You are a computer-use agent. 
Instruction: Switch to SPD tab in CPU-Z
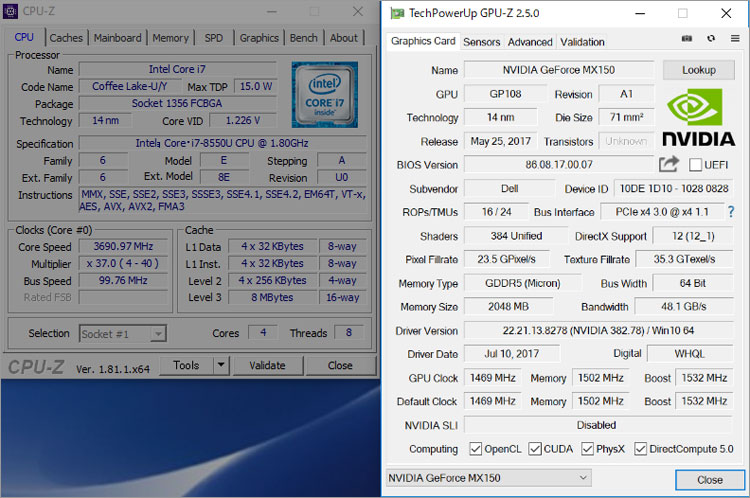[x=213, y=38]
